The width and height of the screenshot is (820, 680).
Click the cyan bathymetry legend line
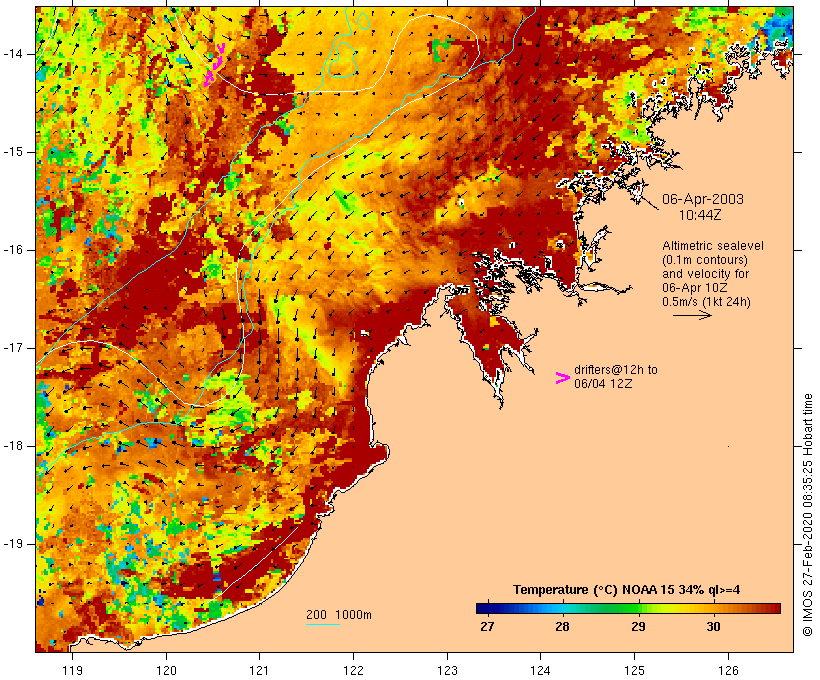tap(323, 624)
